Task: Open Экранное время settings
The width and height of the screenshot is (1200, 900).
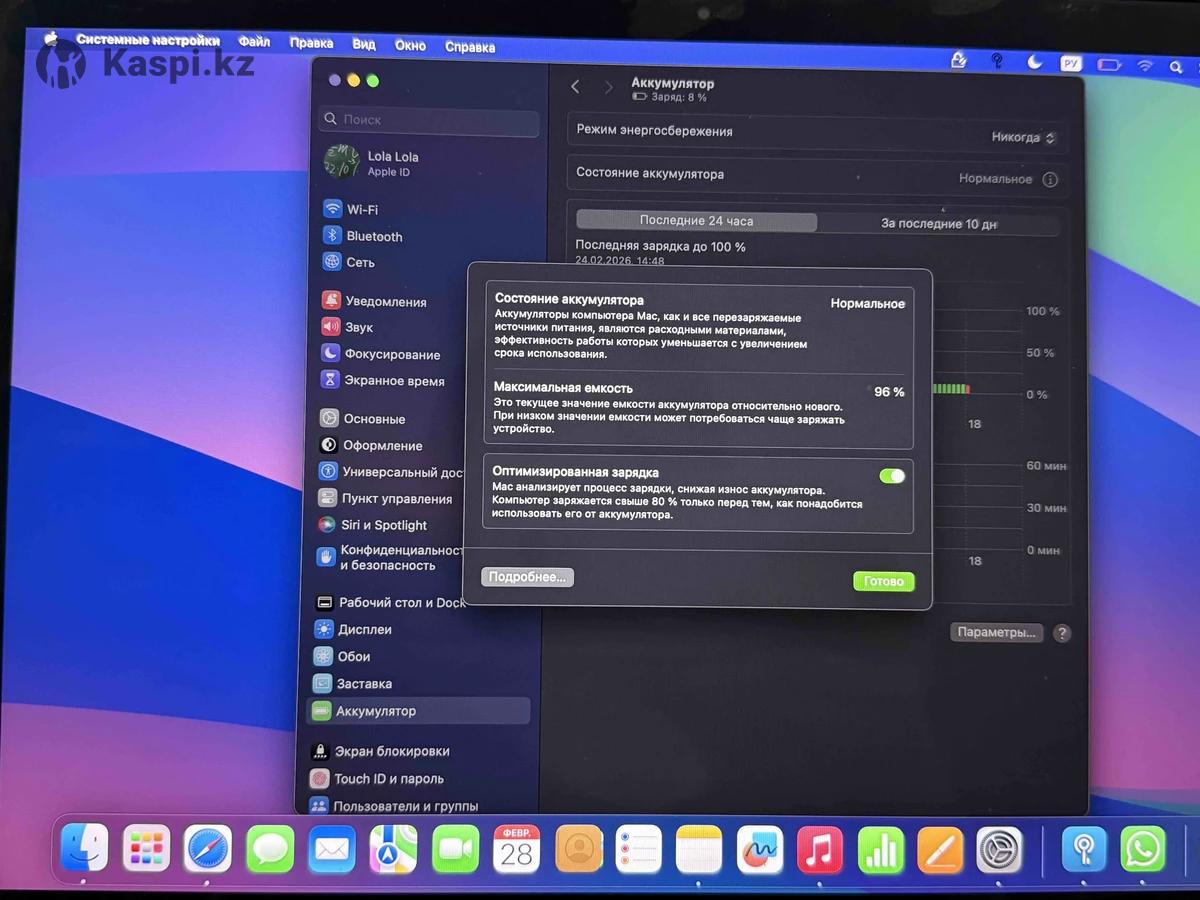Action: [x=393, y=381]
